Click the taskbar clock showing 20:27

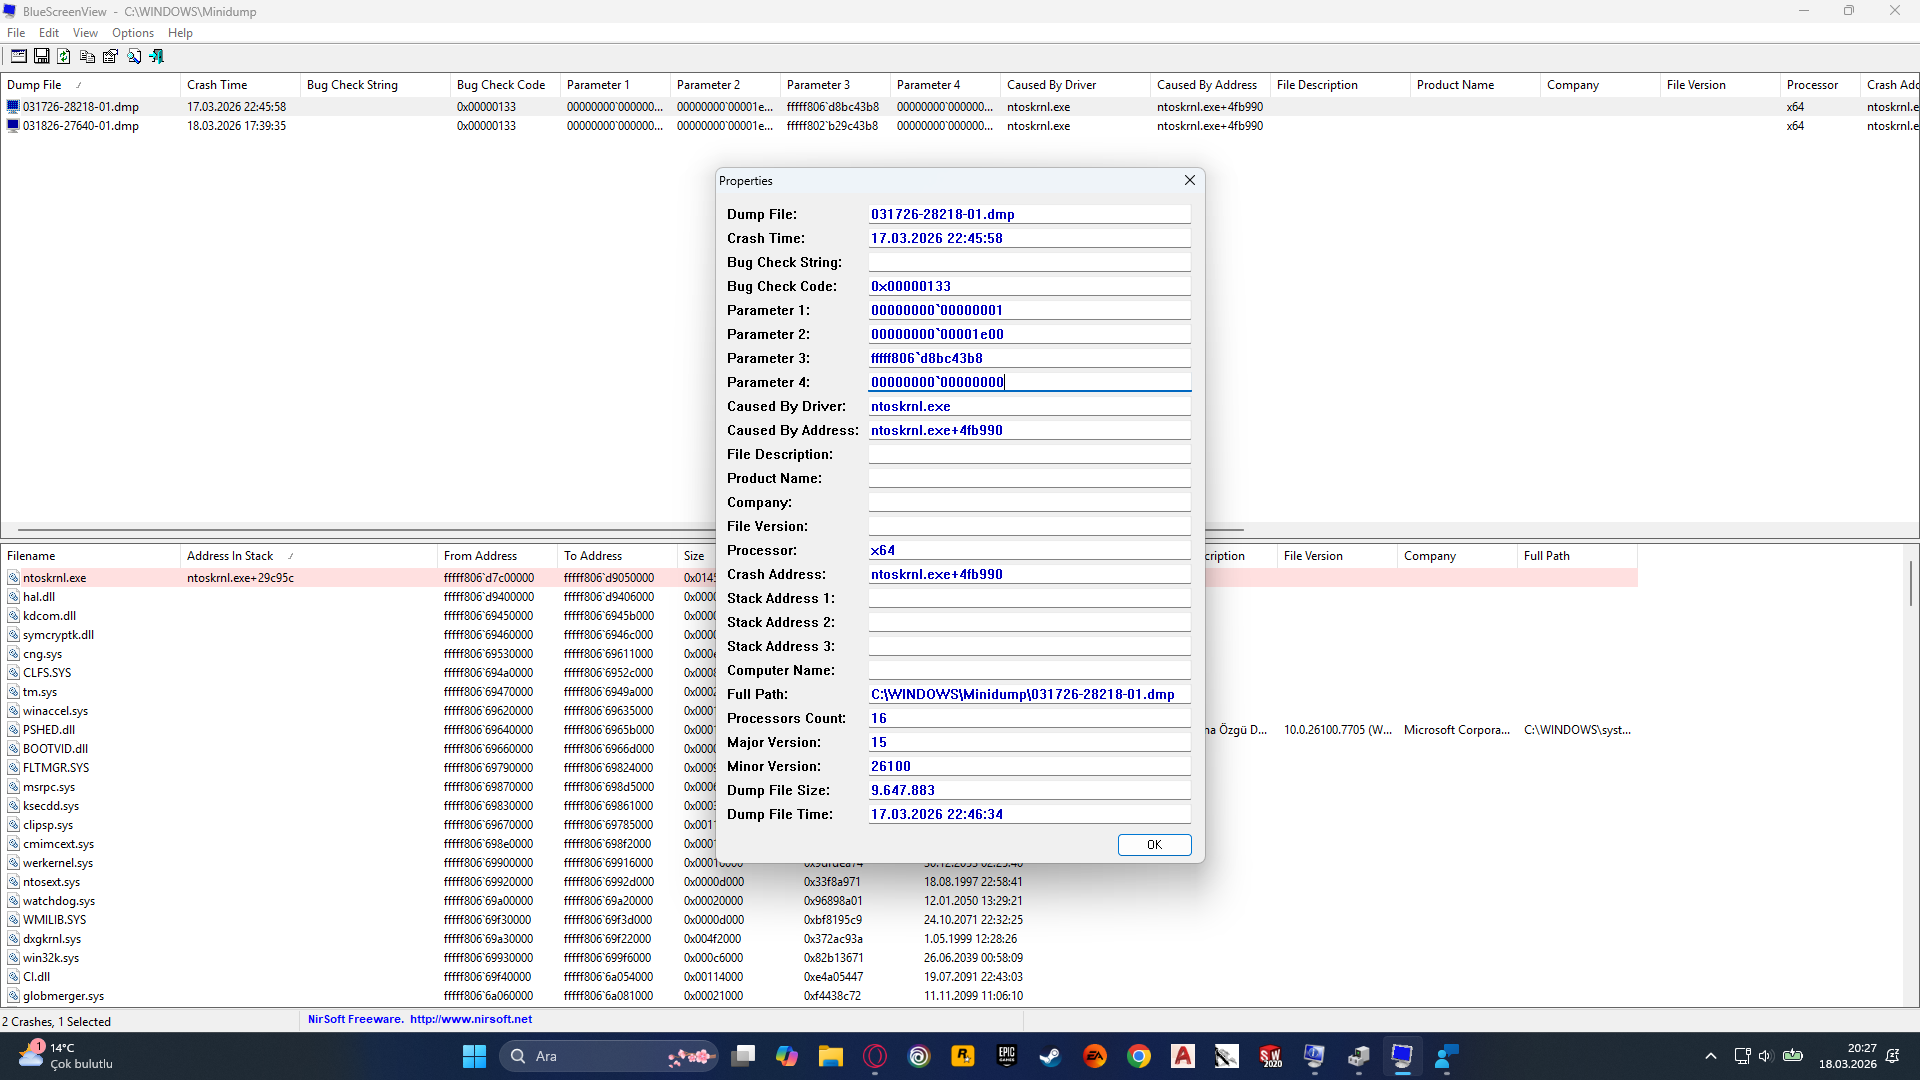tap(1847, 1056)
